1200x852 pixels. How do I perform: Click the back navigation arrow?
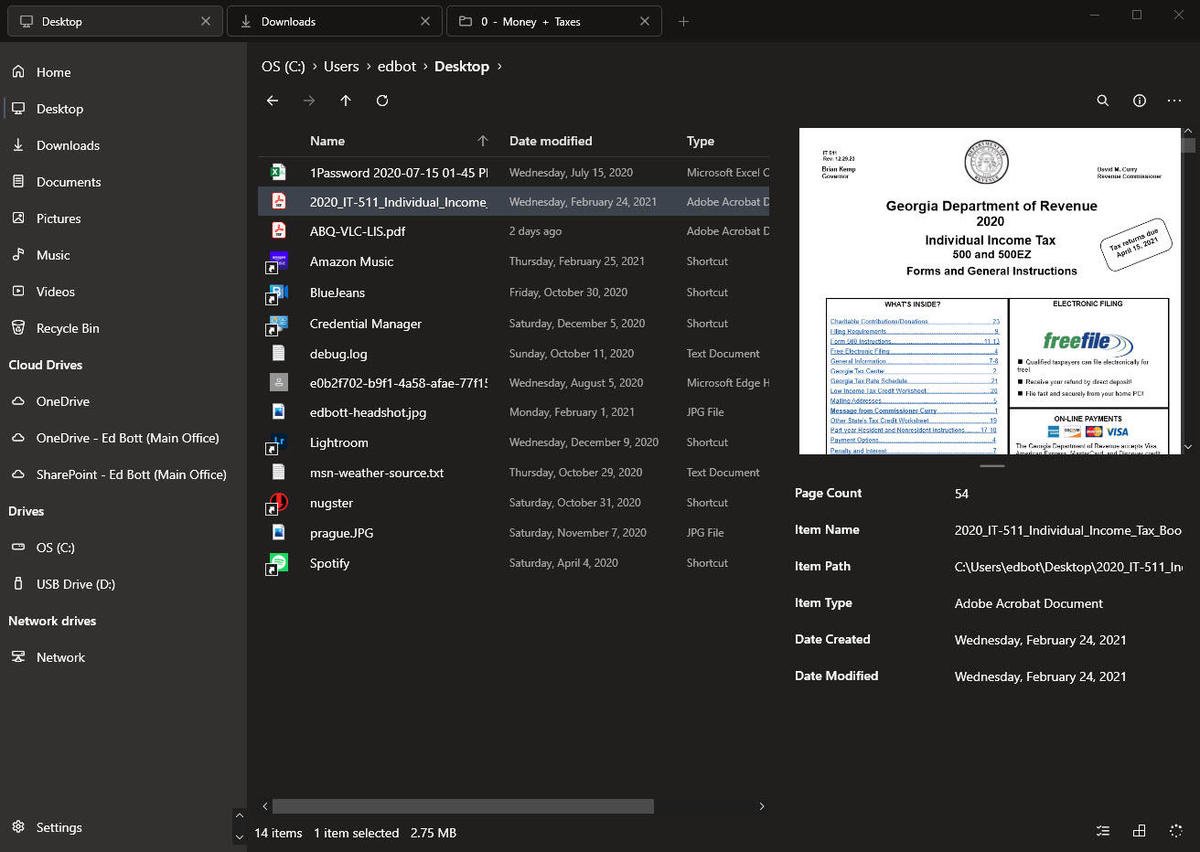point(273,101)
